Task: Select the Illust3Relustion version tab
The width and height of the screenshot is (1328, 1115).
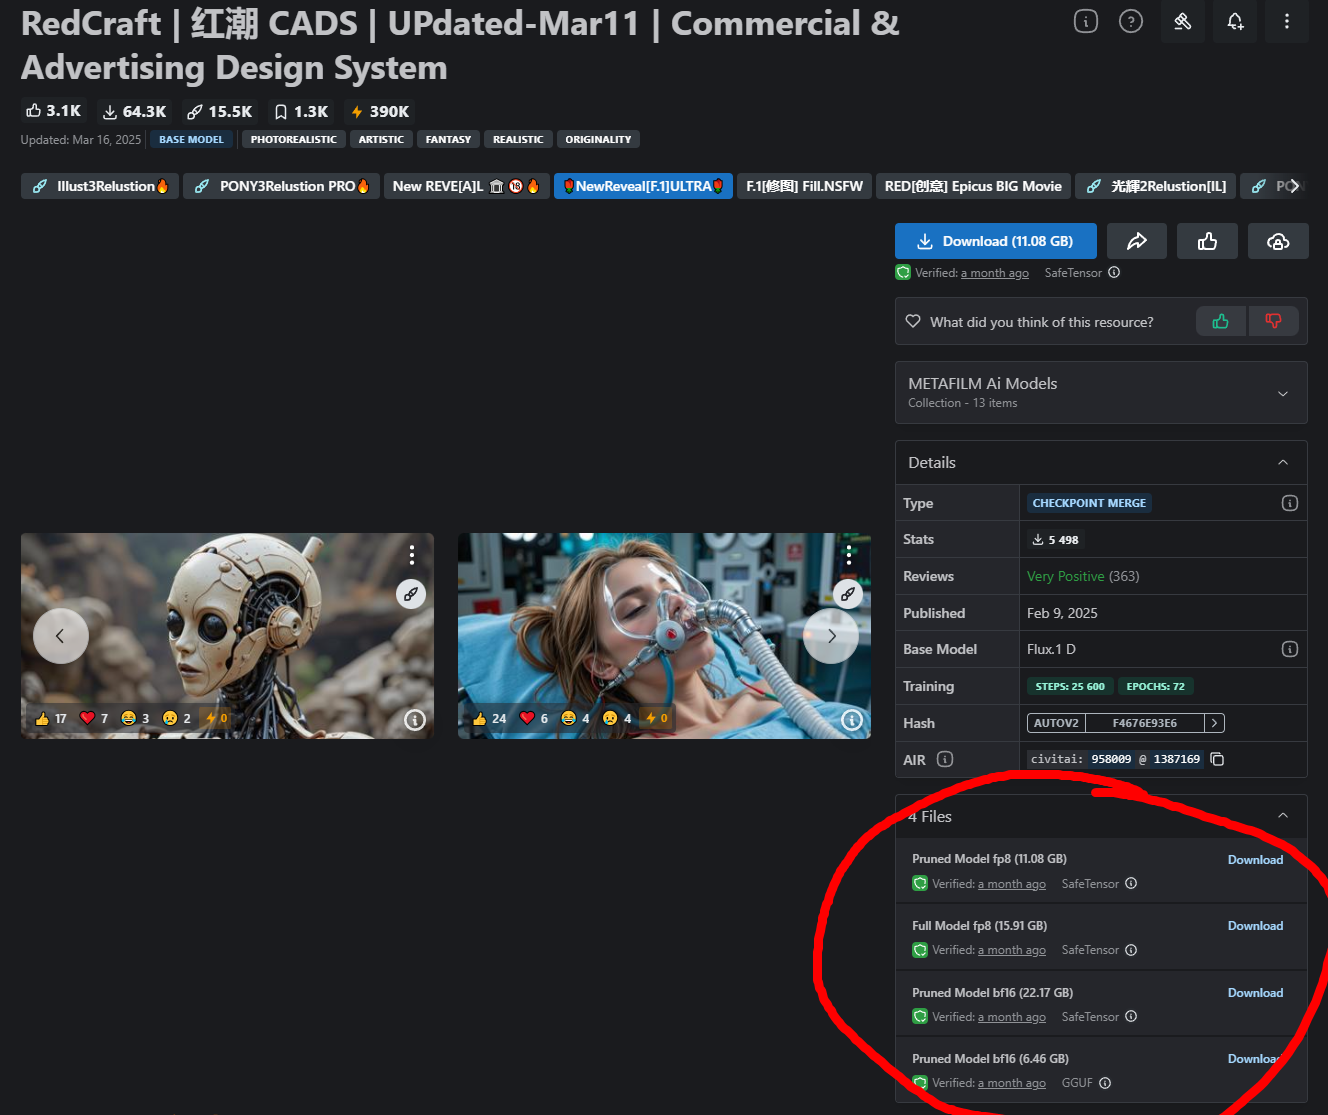Action: point(100,186)
